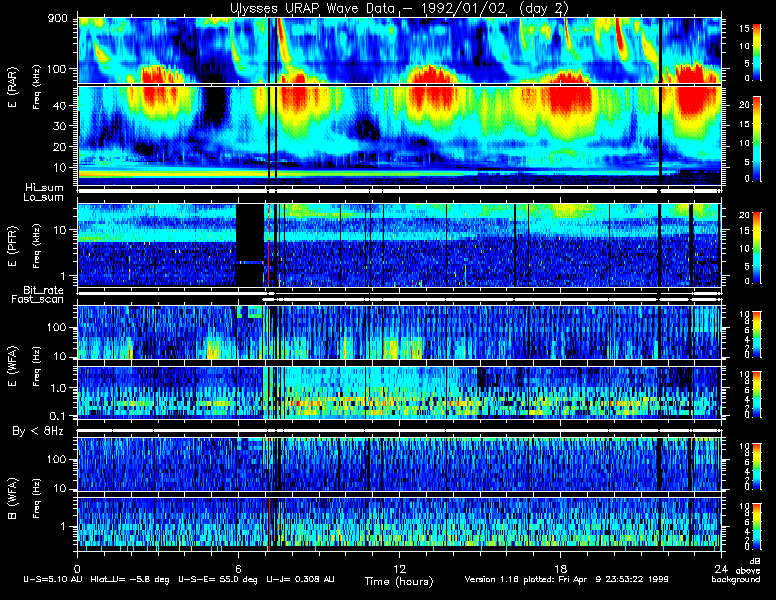Viewport: 776px width, 600px height.
Task: Click the 6 hour tick label
Action: pos(238,568)
